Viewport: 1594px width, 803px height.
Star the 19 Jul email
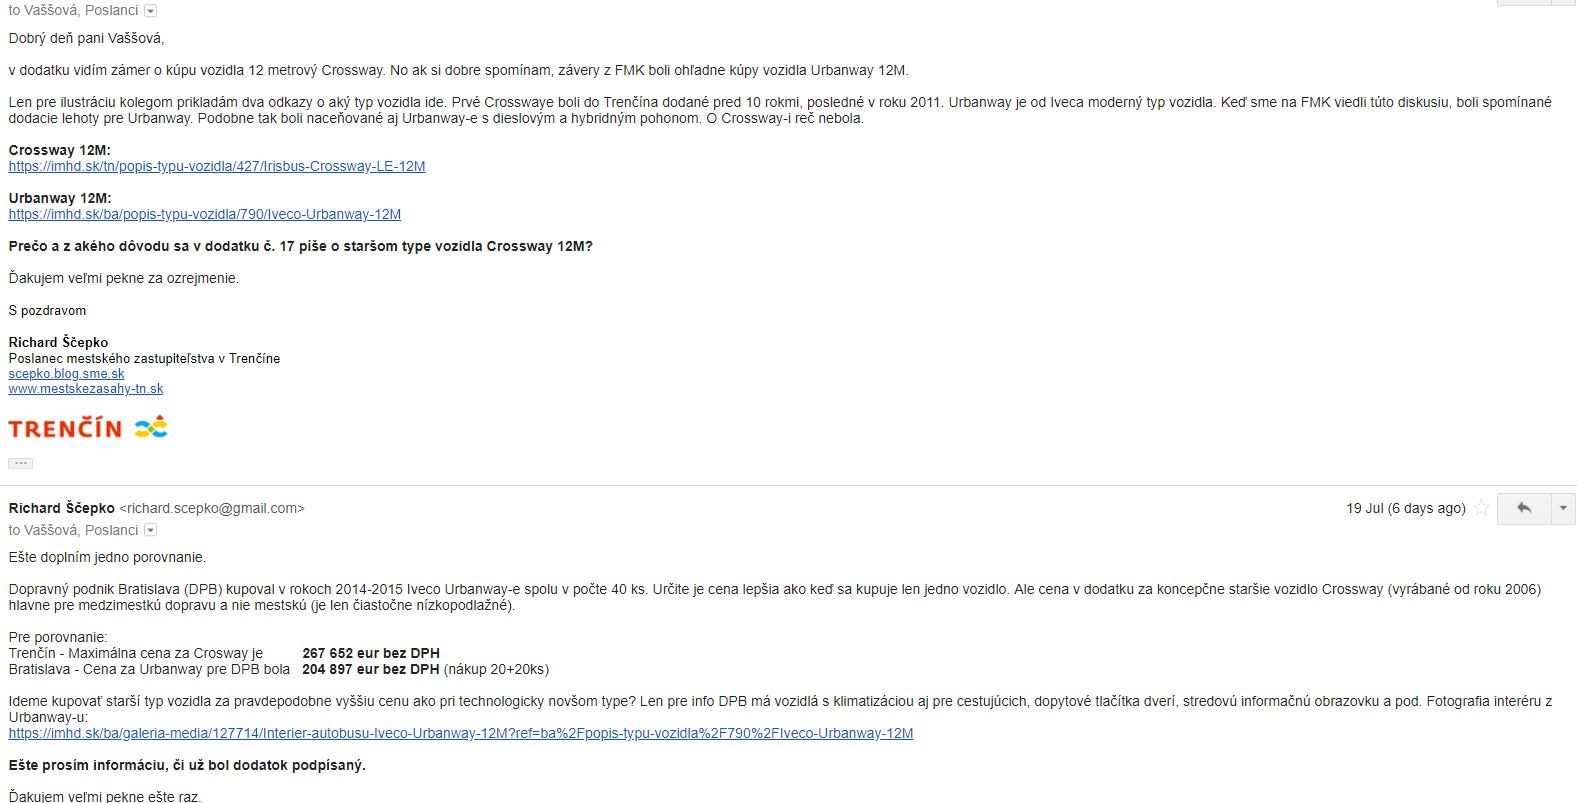1482,508
